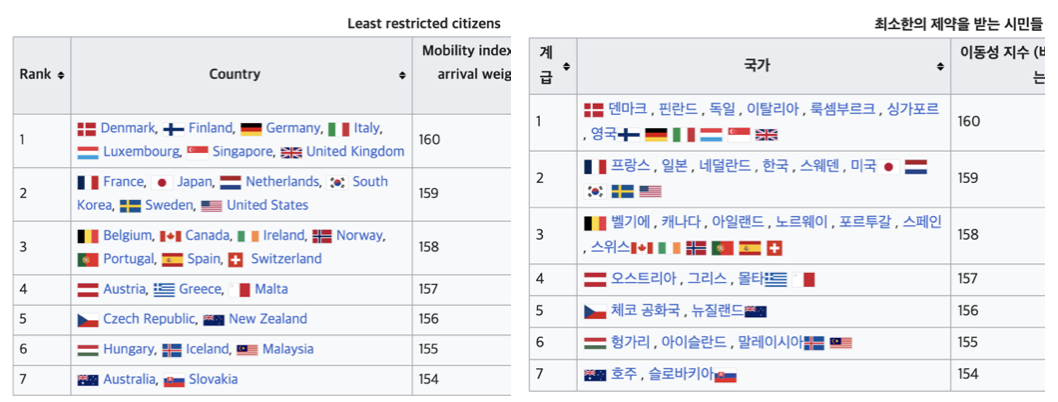Click the Slovakia flag in the Korean table

pyautogui.click(x=726, y=376)
